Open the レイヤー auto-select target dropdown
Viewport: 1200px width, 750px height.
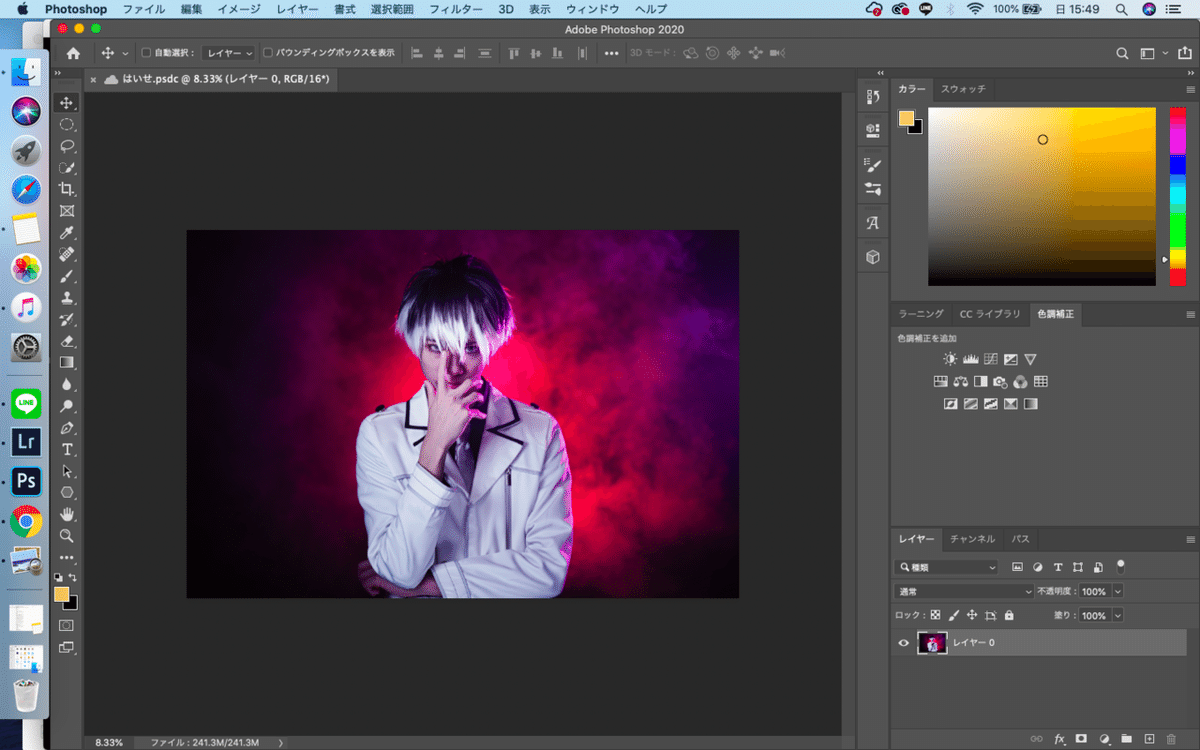(229, 53)
